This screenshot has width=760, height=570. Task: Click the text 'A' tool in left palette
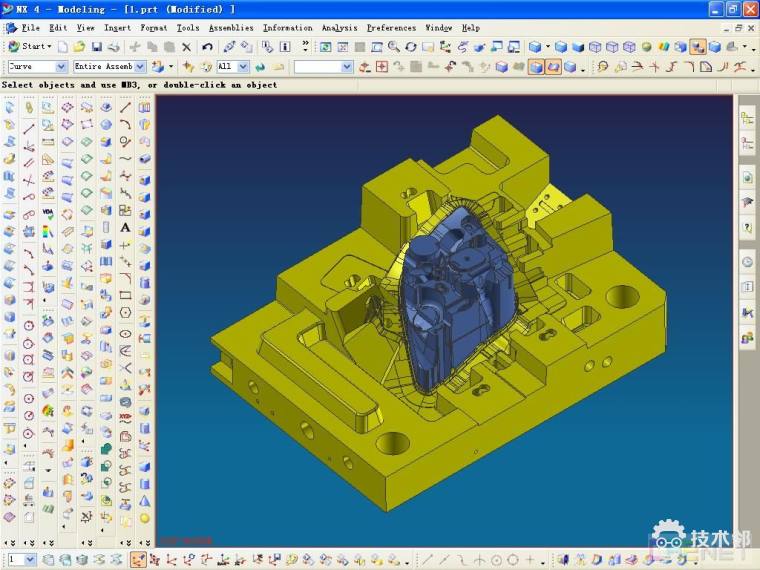click(125, 227)
